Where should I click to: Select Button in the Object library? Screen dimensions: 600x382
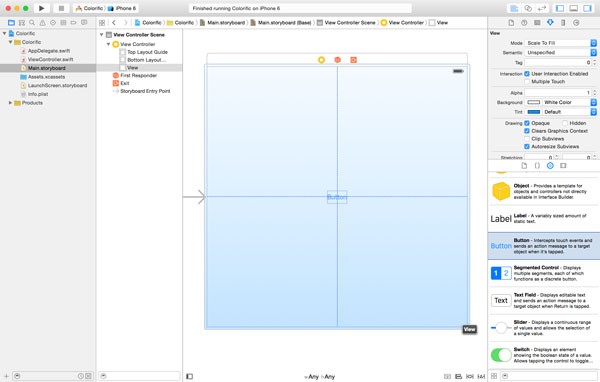pyautogui.click(x=544, y=246)
